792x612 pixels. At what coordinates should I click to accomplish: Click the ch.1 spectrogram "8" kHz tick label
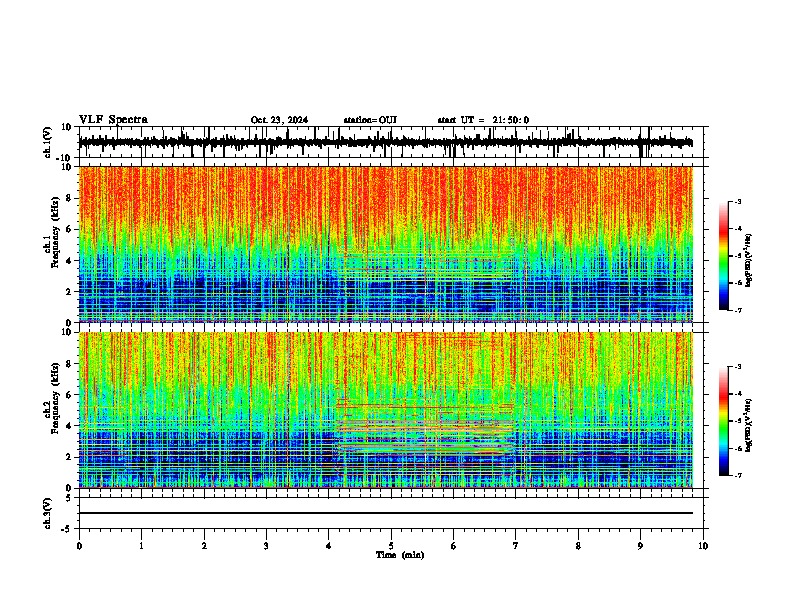coord(69,198)
